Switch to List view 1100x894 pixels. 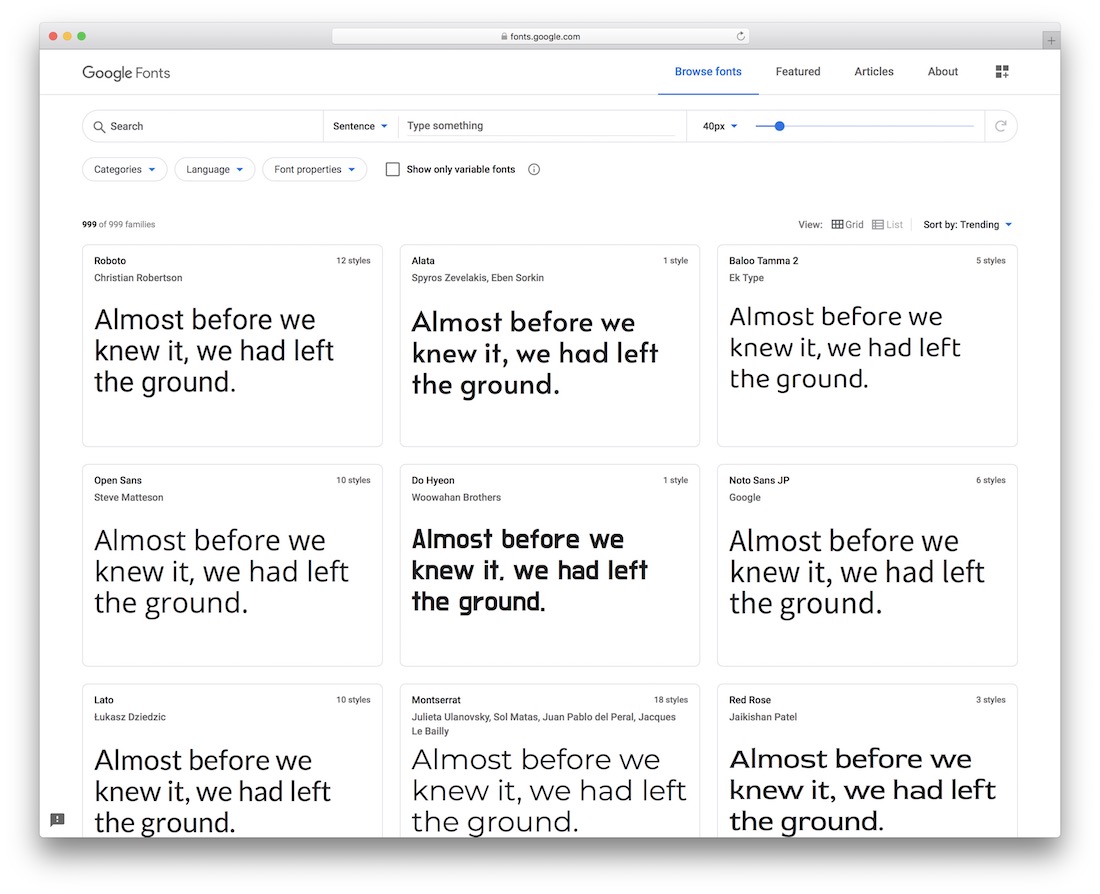coord(887,225)
